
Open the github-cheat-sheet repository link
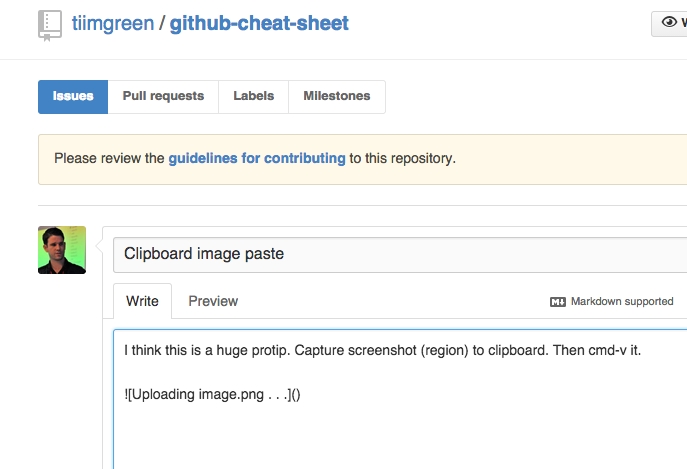(x=259, y=23)
